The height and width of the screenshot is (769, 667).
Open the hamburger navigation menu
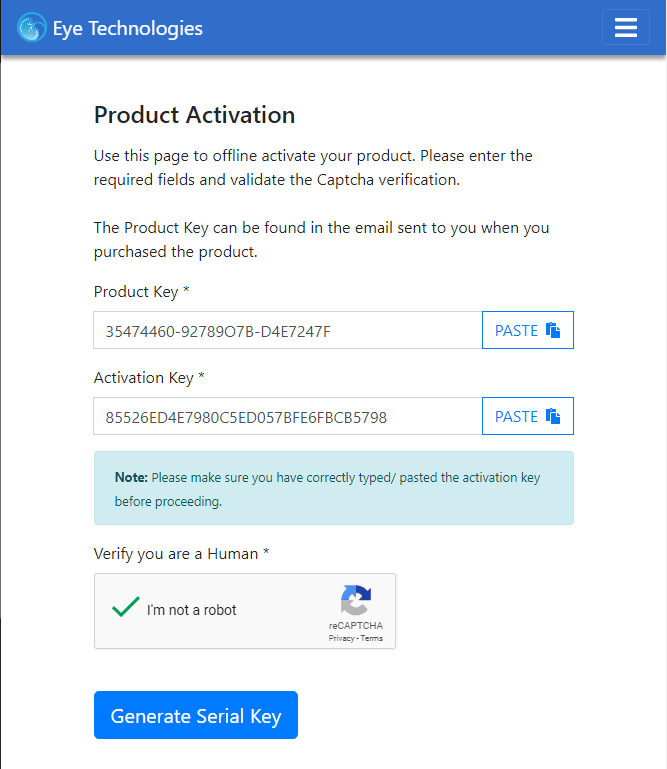coord(626,27)
